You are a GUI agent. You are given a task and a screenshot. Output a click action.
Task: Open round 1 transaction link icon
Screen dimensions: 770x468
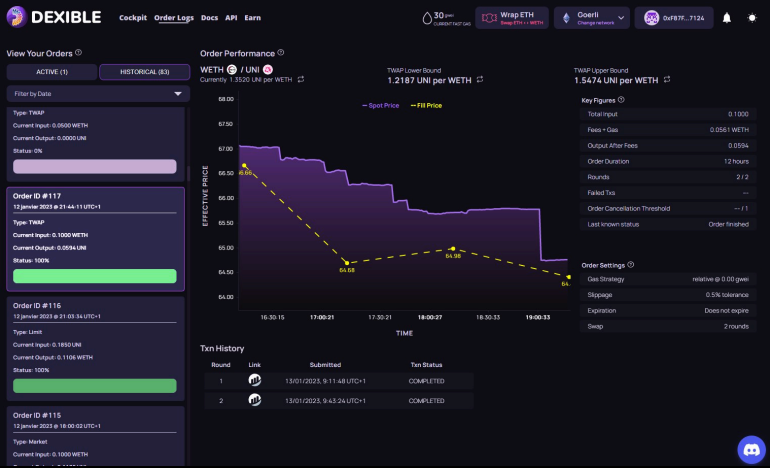(254, 380)
